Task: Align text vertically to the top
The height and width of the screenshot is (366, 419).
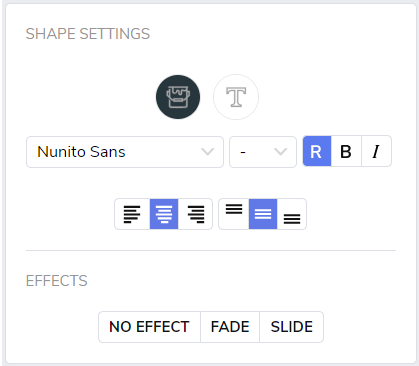Action: [234, 214]
